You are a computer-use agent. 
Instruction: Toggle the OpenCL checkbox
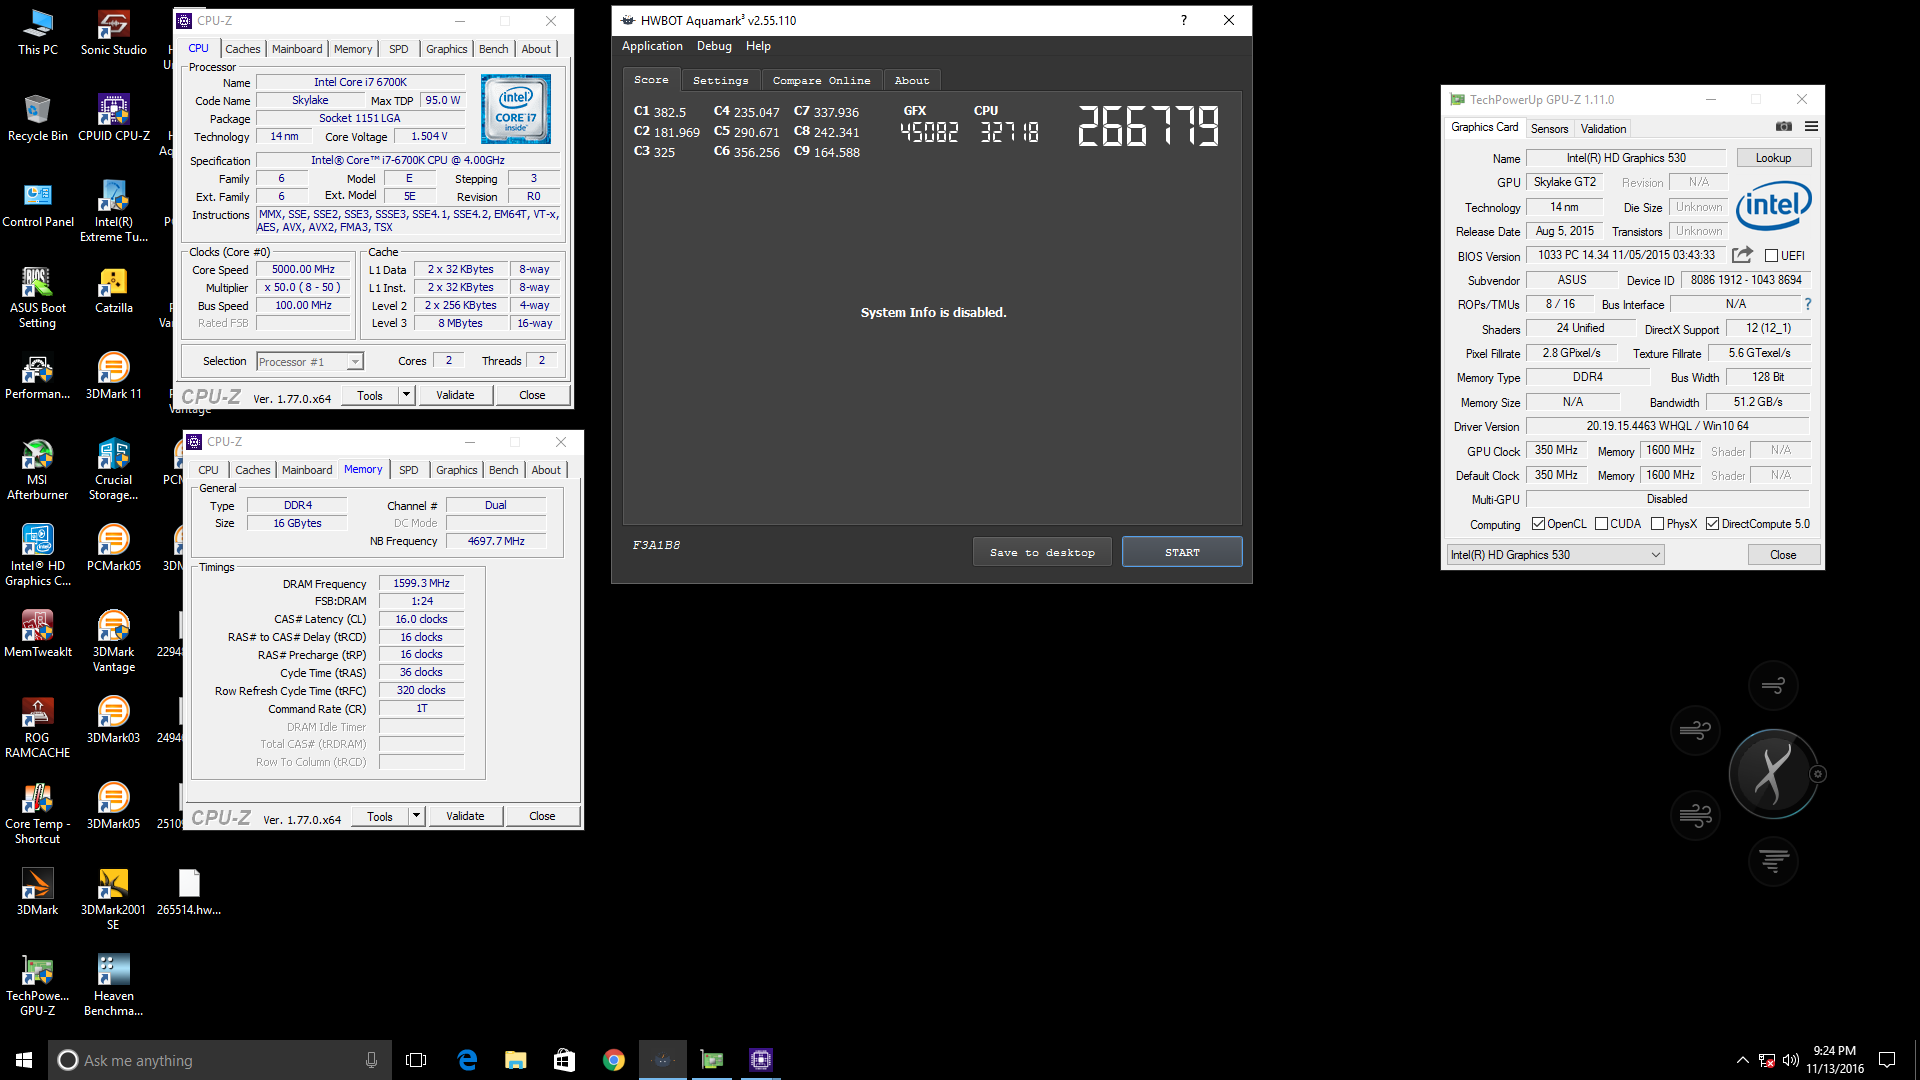1538,524
